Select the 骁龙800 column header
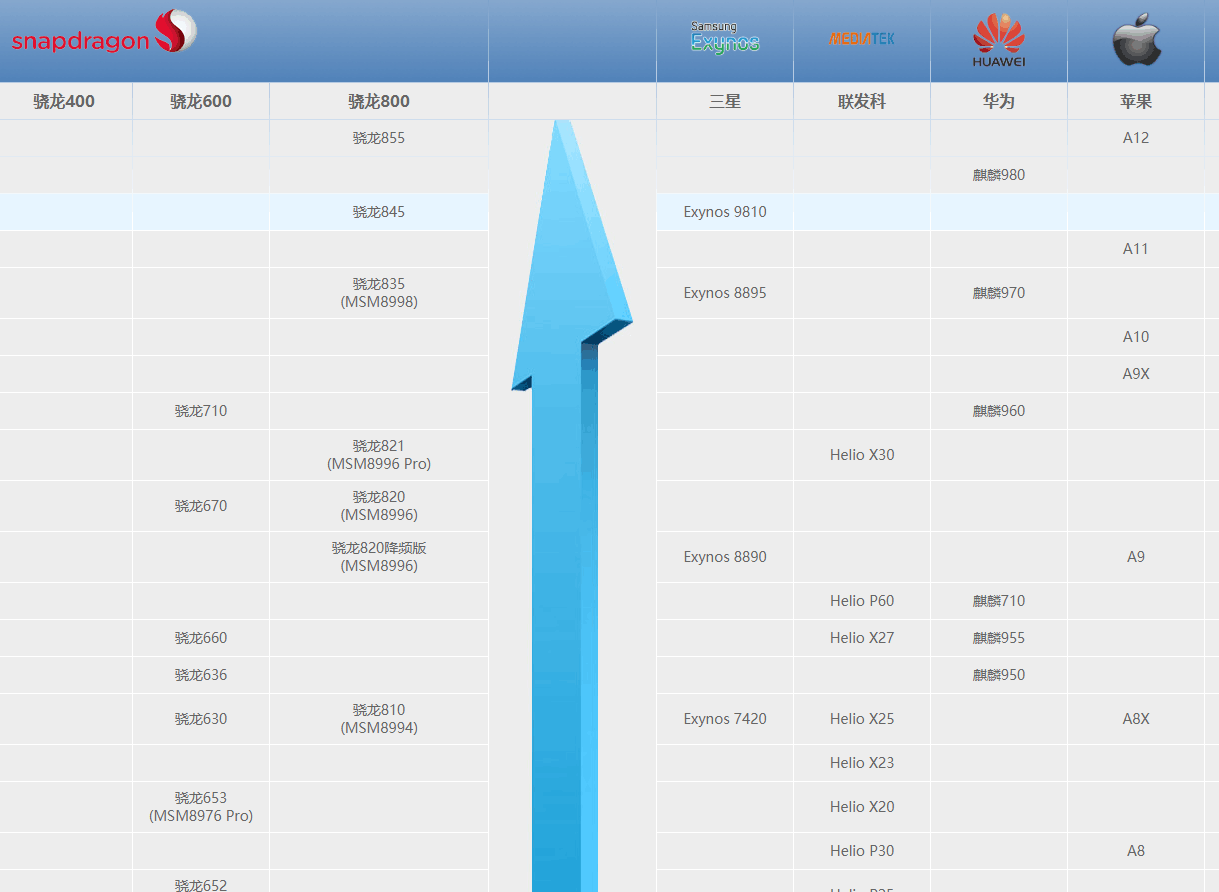This screenshot has width=1219, height=892. coord(379,101)
